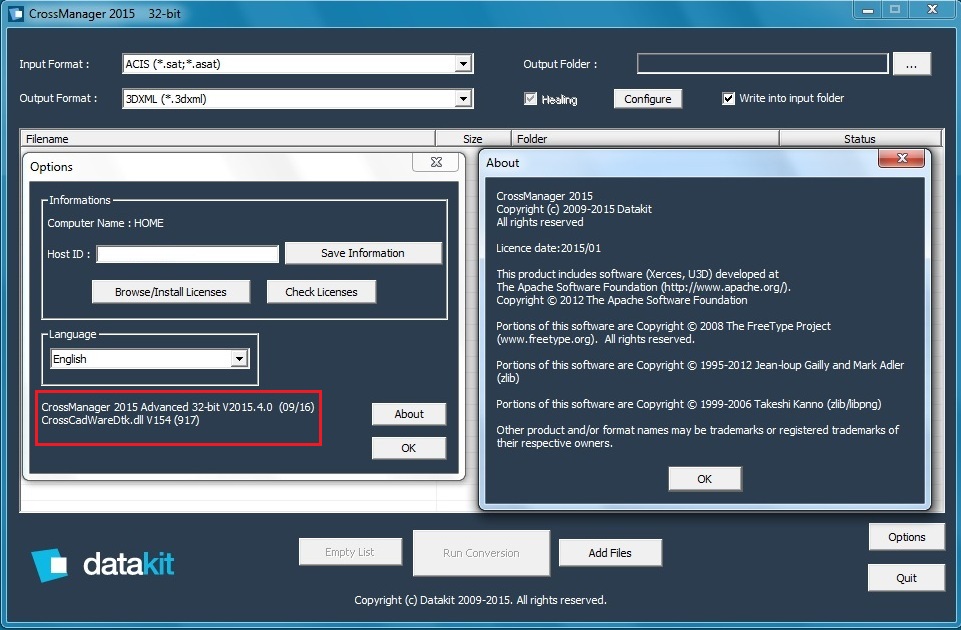Click the Empty List button
Viewport: 961px width, 630px height.
click(350, 552)
